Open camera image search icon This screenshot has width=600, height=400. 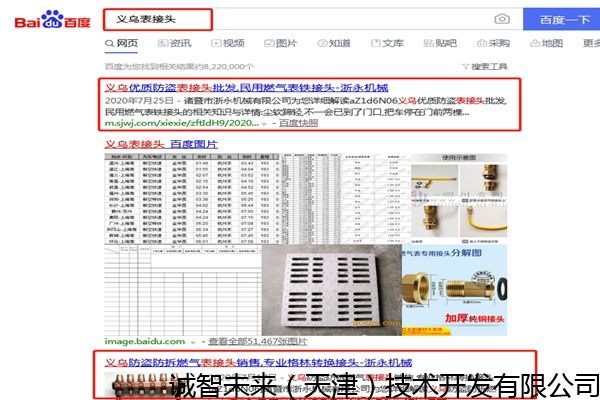pos(502,19)
